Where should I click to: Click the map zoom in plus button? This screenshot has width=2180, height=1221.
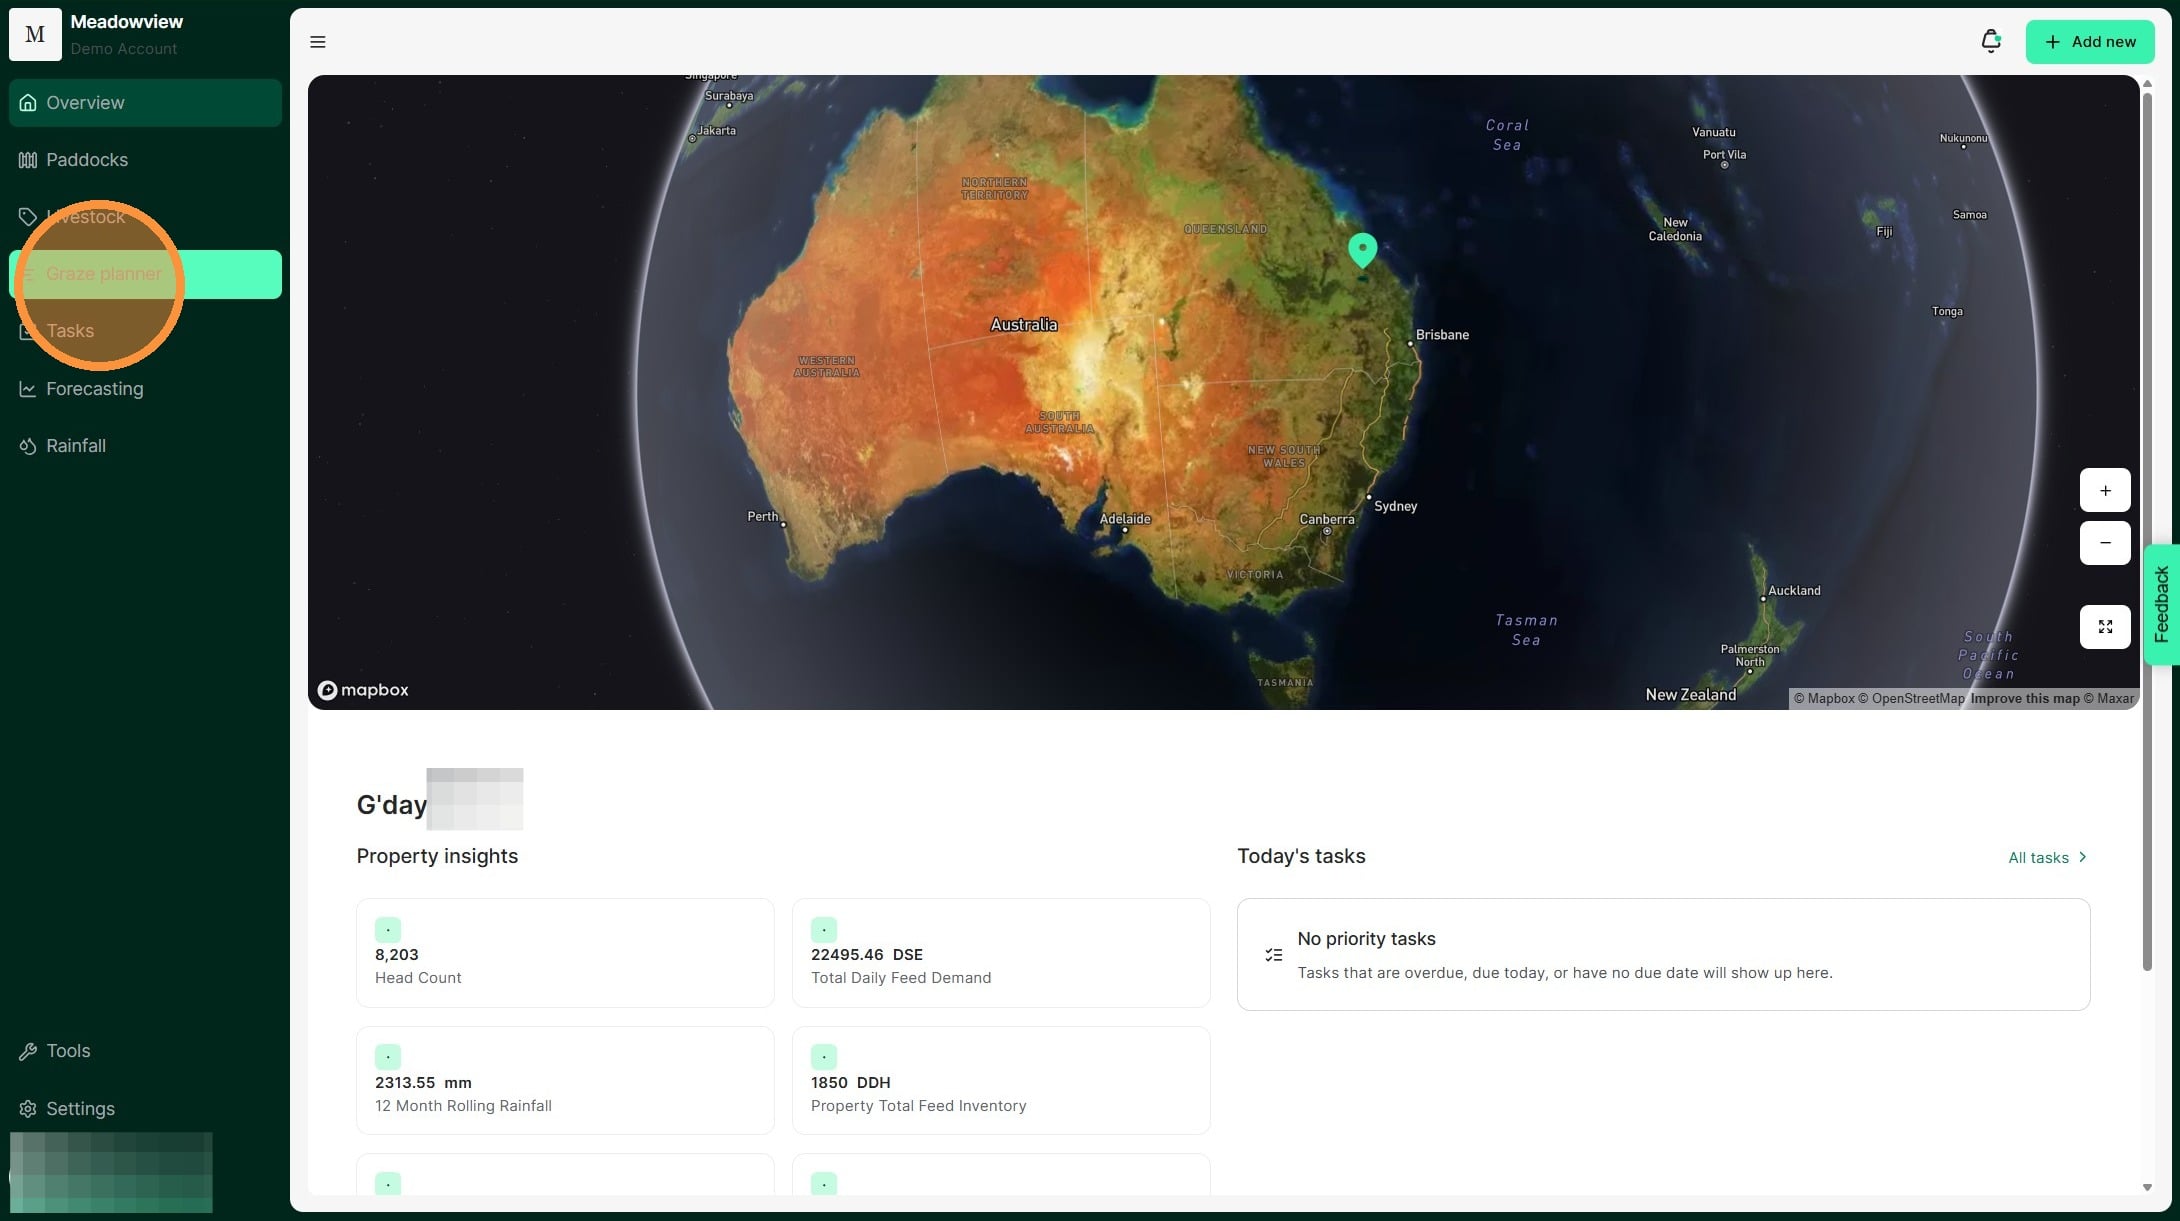[2105, 490]
